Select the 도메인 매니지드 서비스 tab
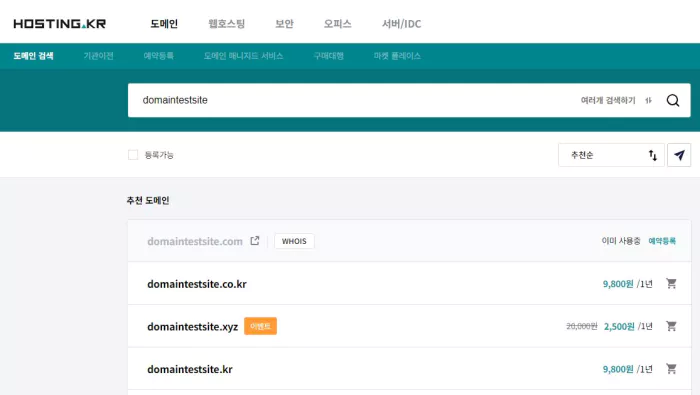The image size is (700, 395). click(243, 56)
